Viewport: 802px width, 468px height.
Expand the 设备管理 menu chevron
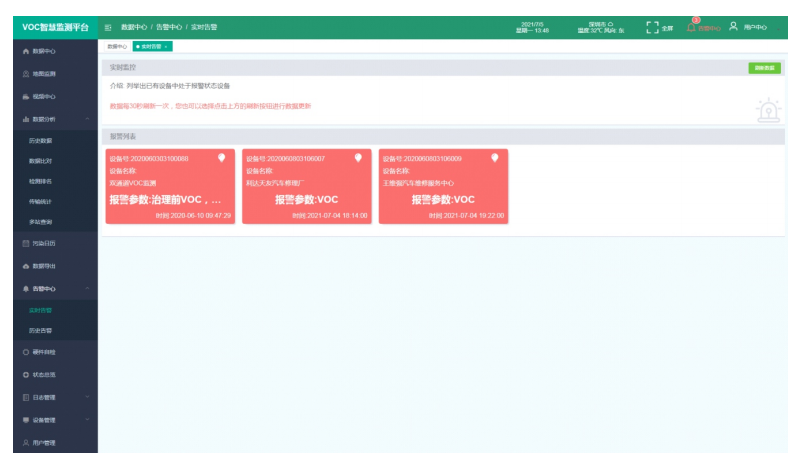click(87, 420)
